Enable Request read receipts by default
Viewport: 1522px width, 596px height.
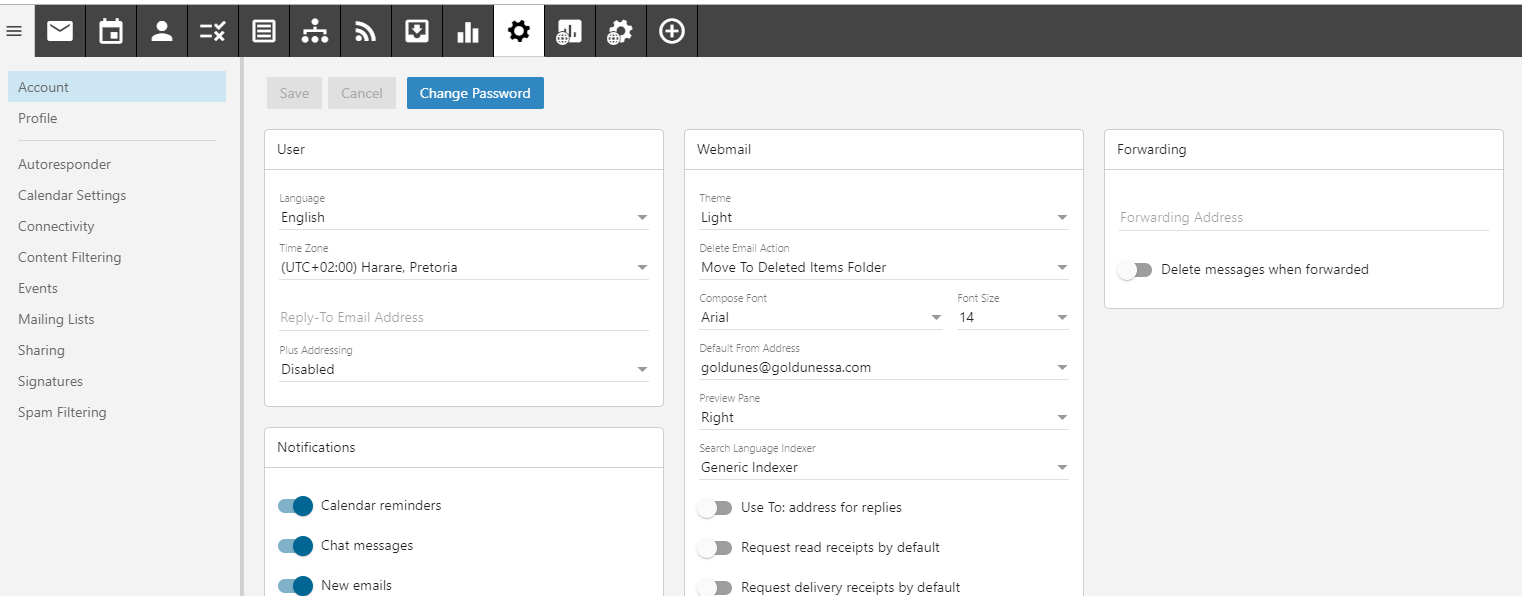click(x=715, y=548)
